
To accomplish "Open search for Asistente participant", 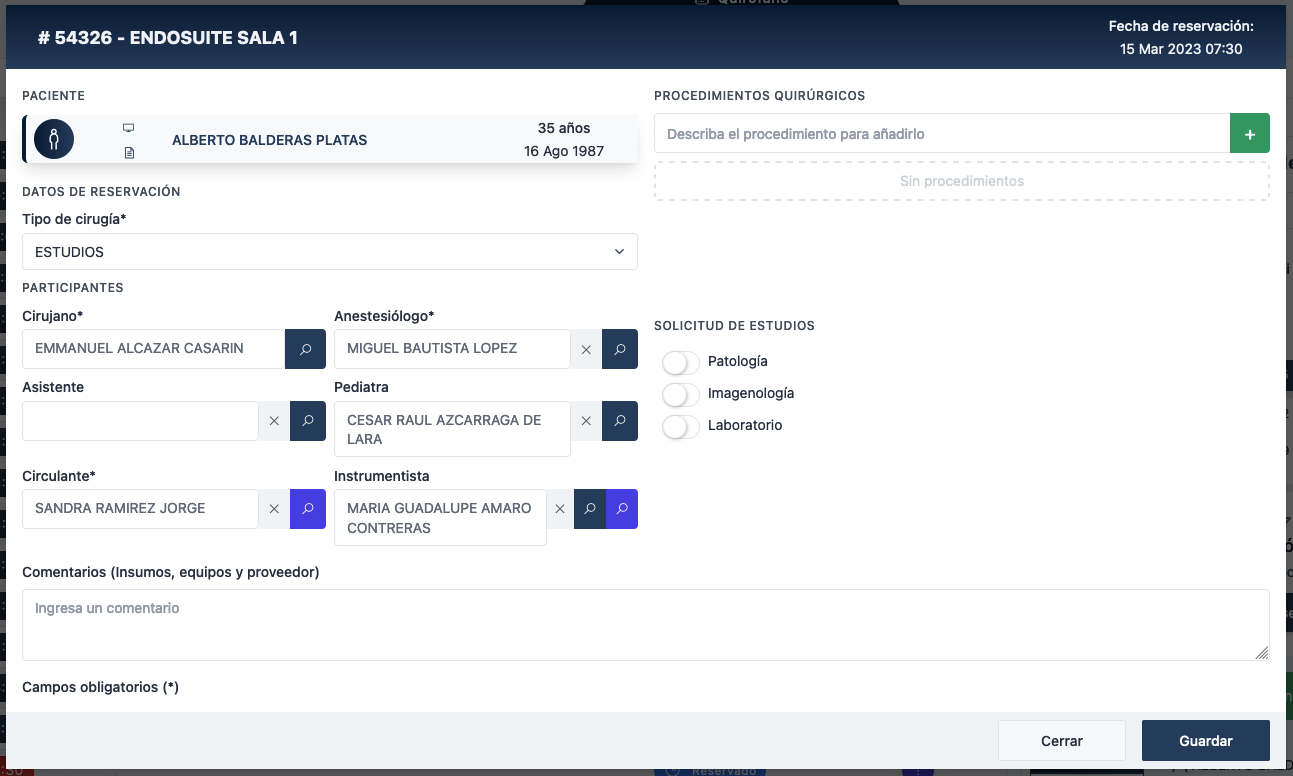I will [308, 421].
